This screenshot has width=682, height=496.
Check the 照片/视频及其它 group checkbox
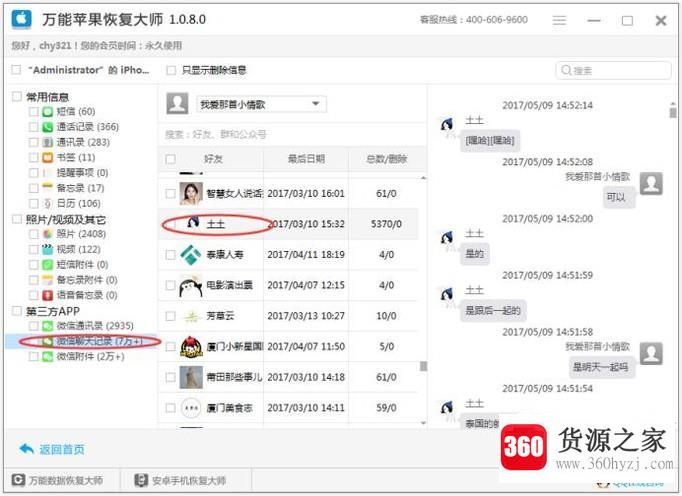(x=17, y=219)
